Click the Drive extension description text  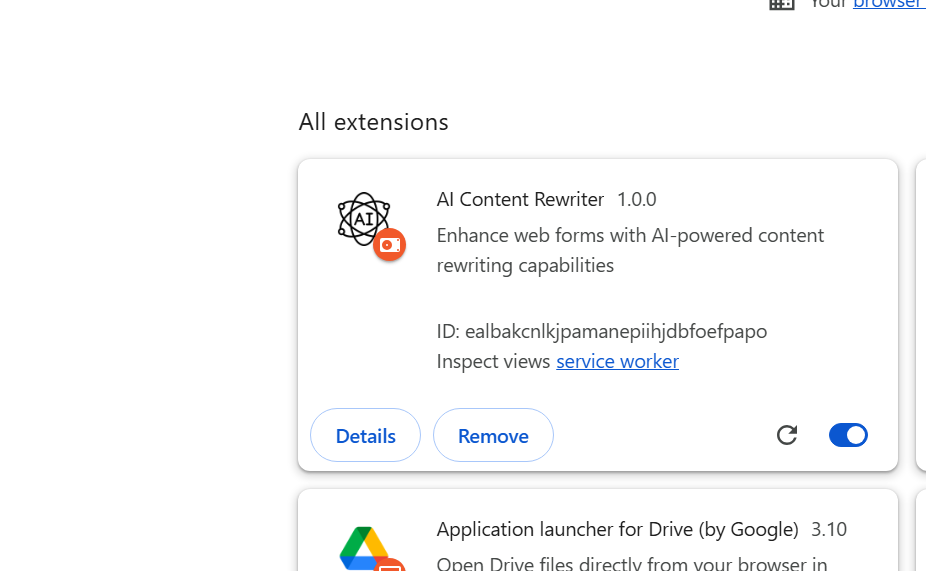coord(631,564)
